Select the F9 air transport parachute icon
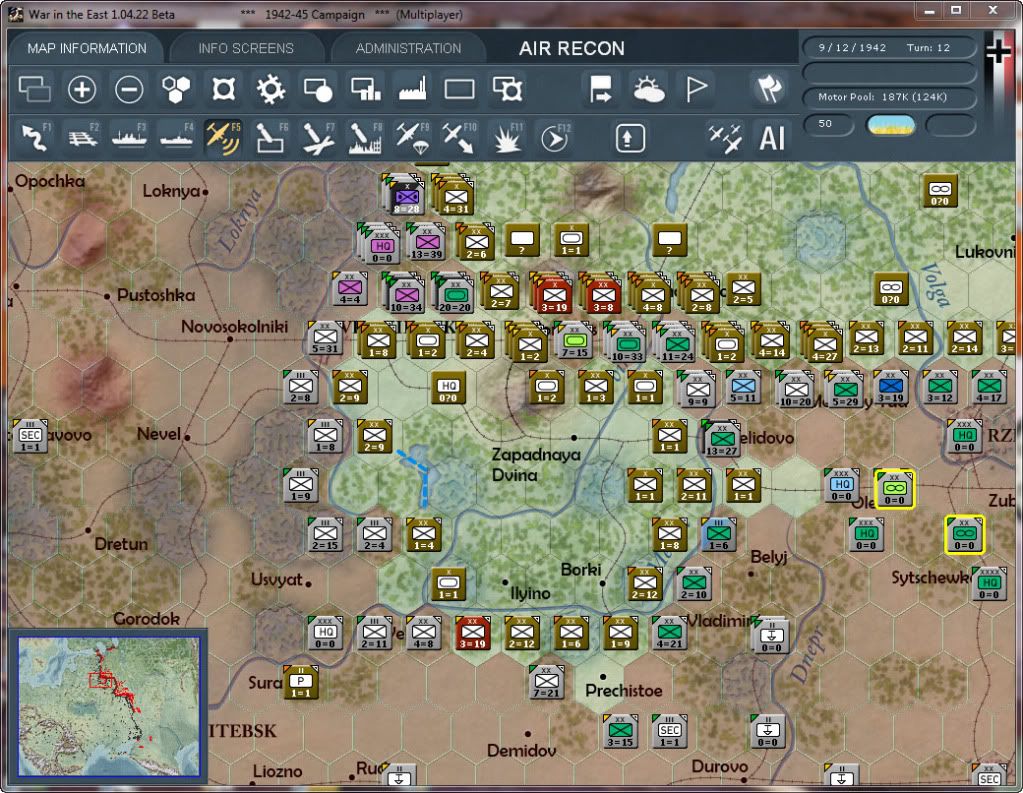 (x=412, y=138)
